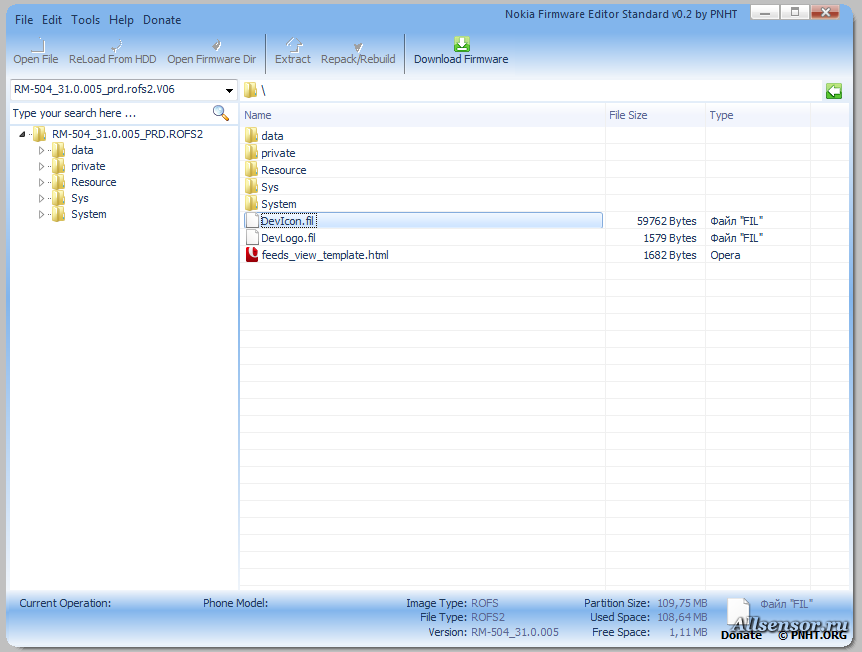
Task: Open the firmware file selection dropdown
Action: (x=229, y=90)
